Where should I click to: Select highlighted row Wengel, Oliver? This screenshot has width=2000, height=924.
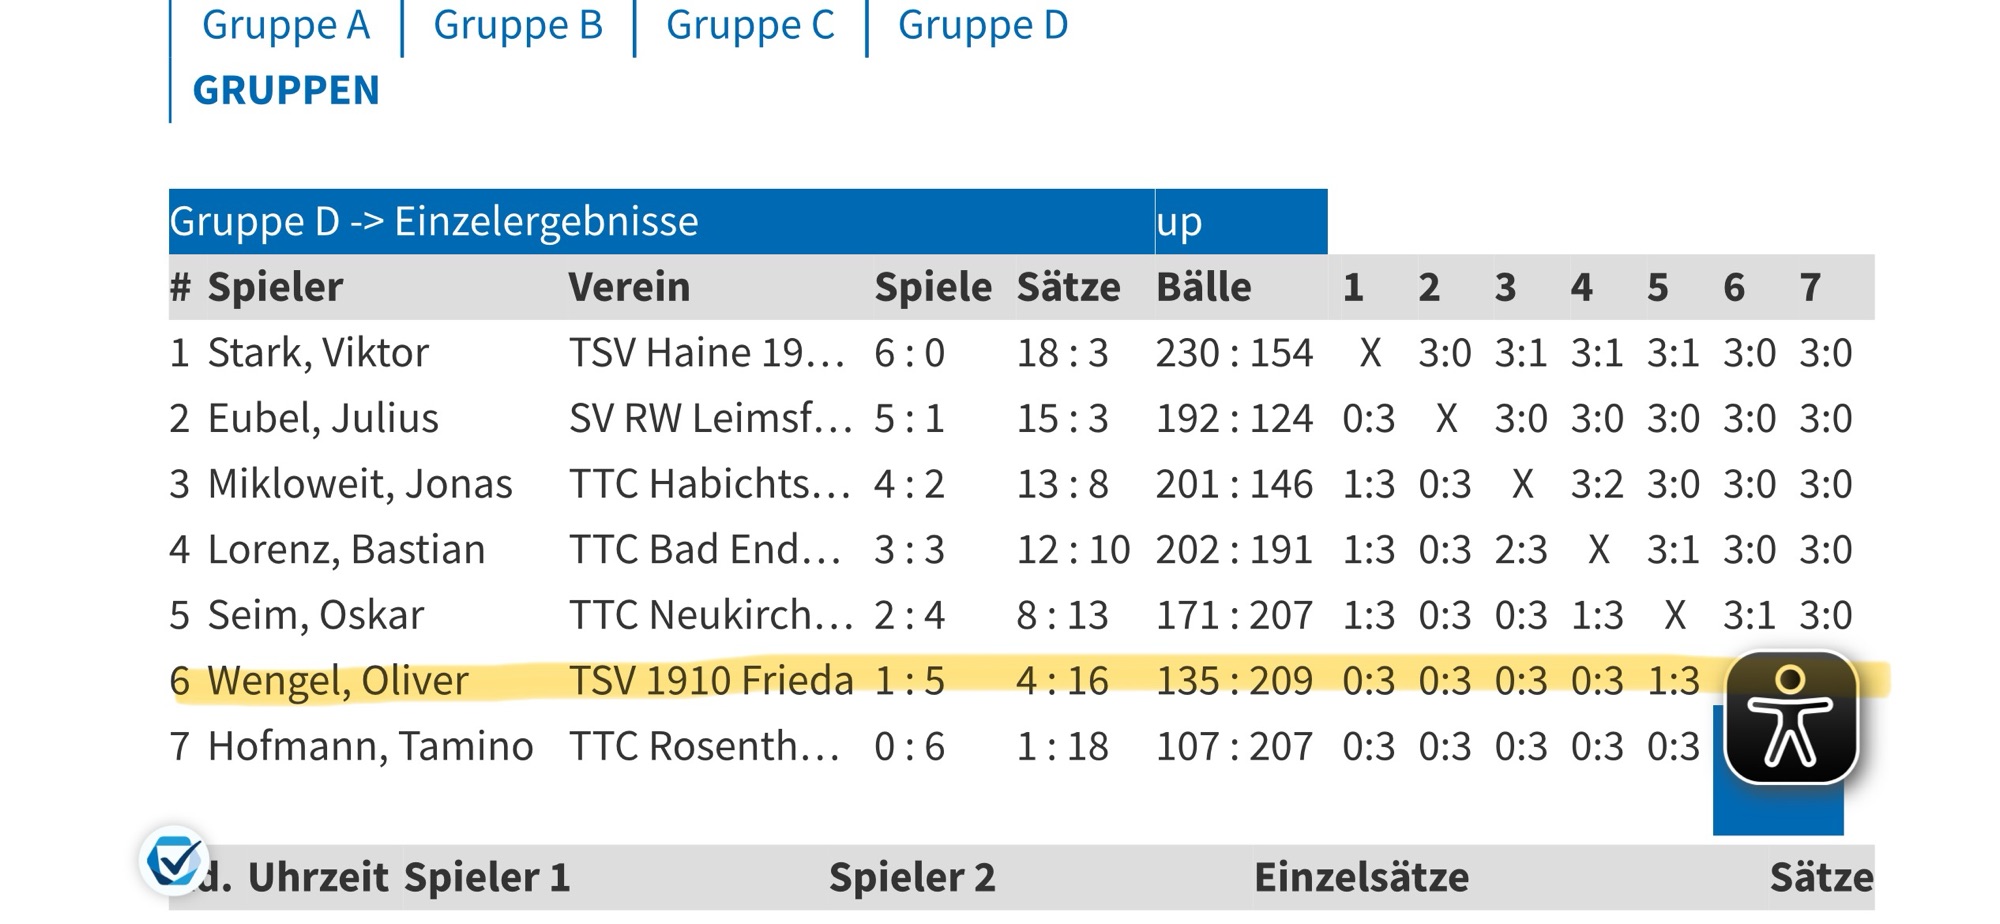click(x=337, y=681)
